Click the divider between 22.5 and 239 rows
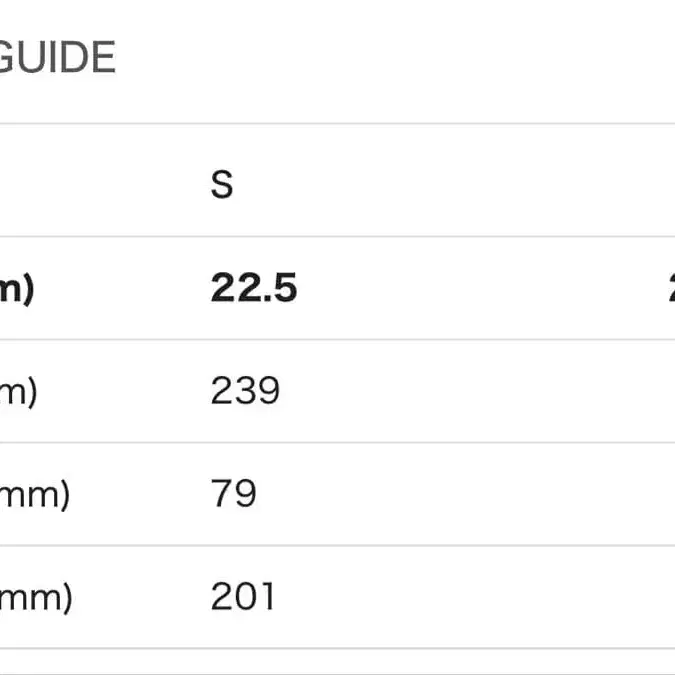 coord(337,340)
